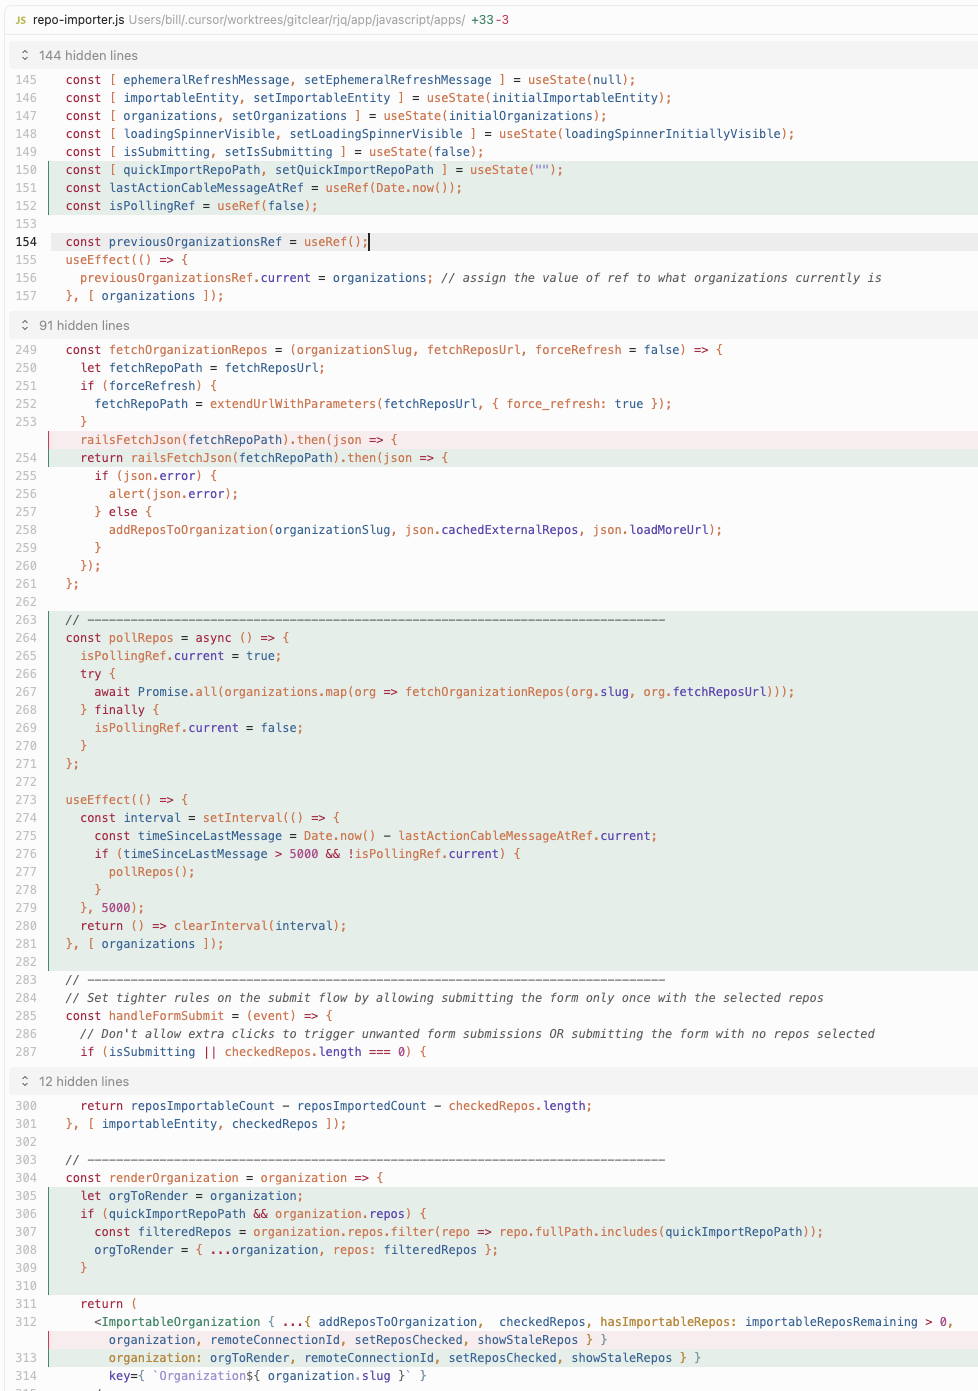Expand the "91 hidden lines" section label
Screen dimensions: 978x1391
pyautogui.click(x=84, y=326)
